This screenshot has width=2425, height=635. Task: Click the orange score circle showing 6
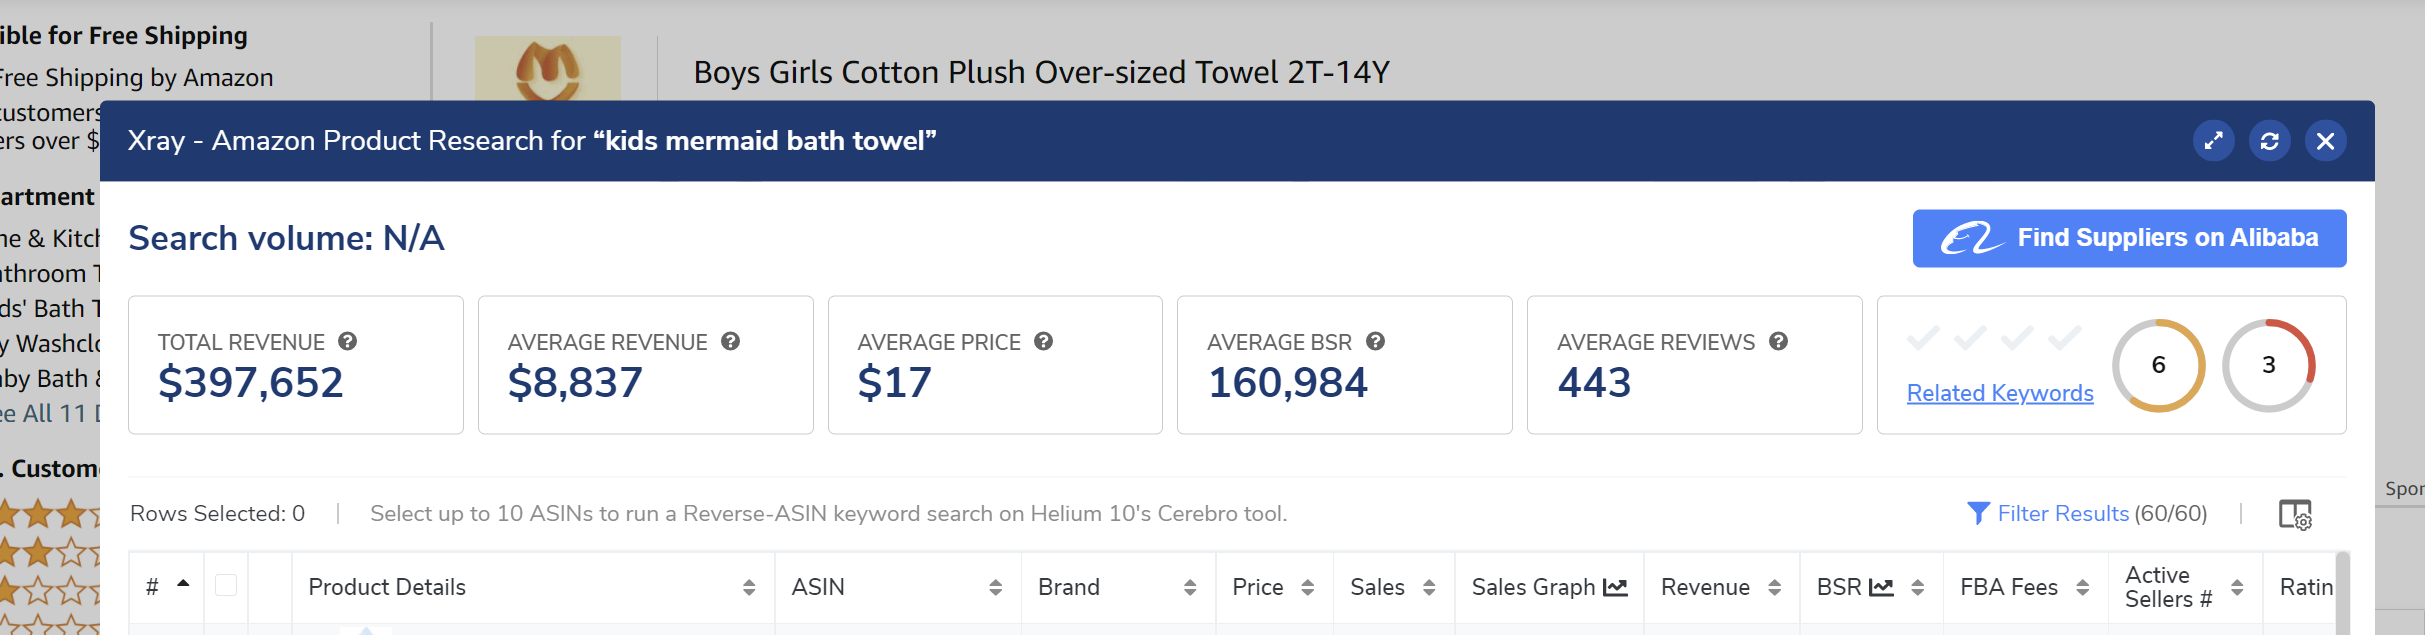[x=2158, y=365]
